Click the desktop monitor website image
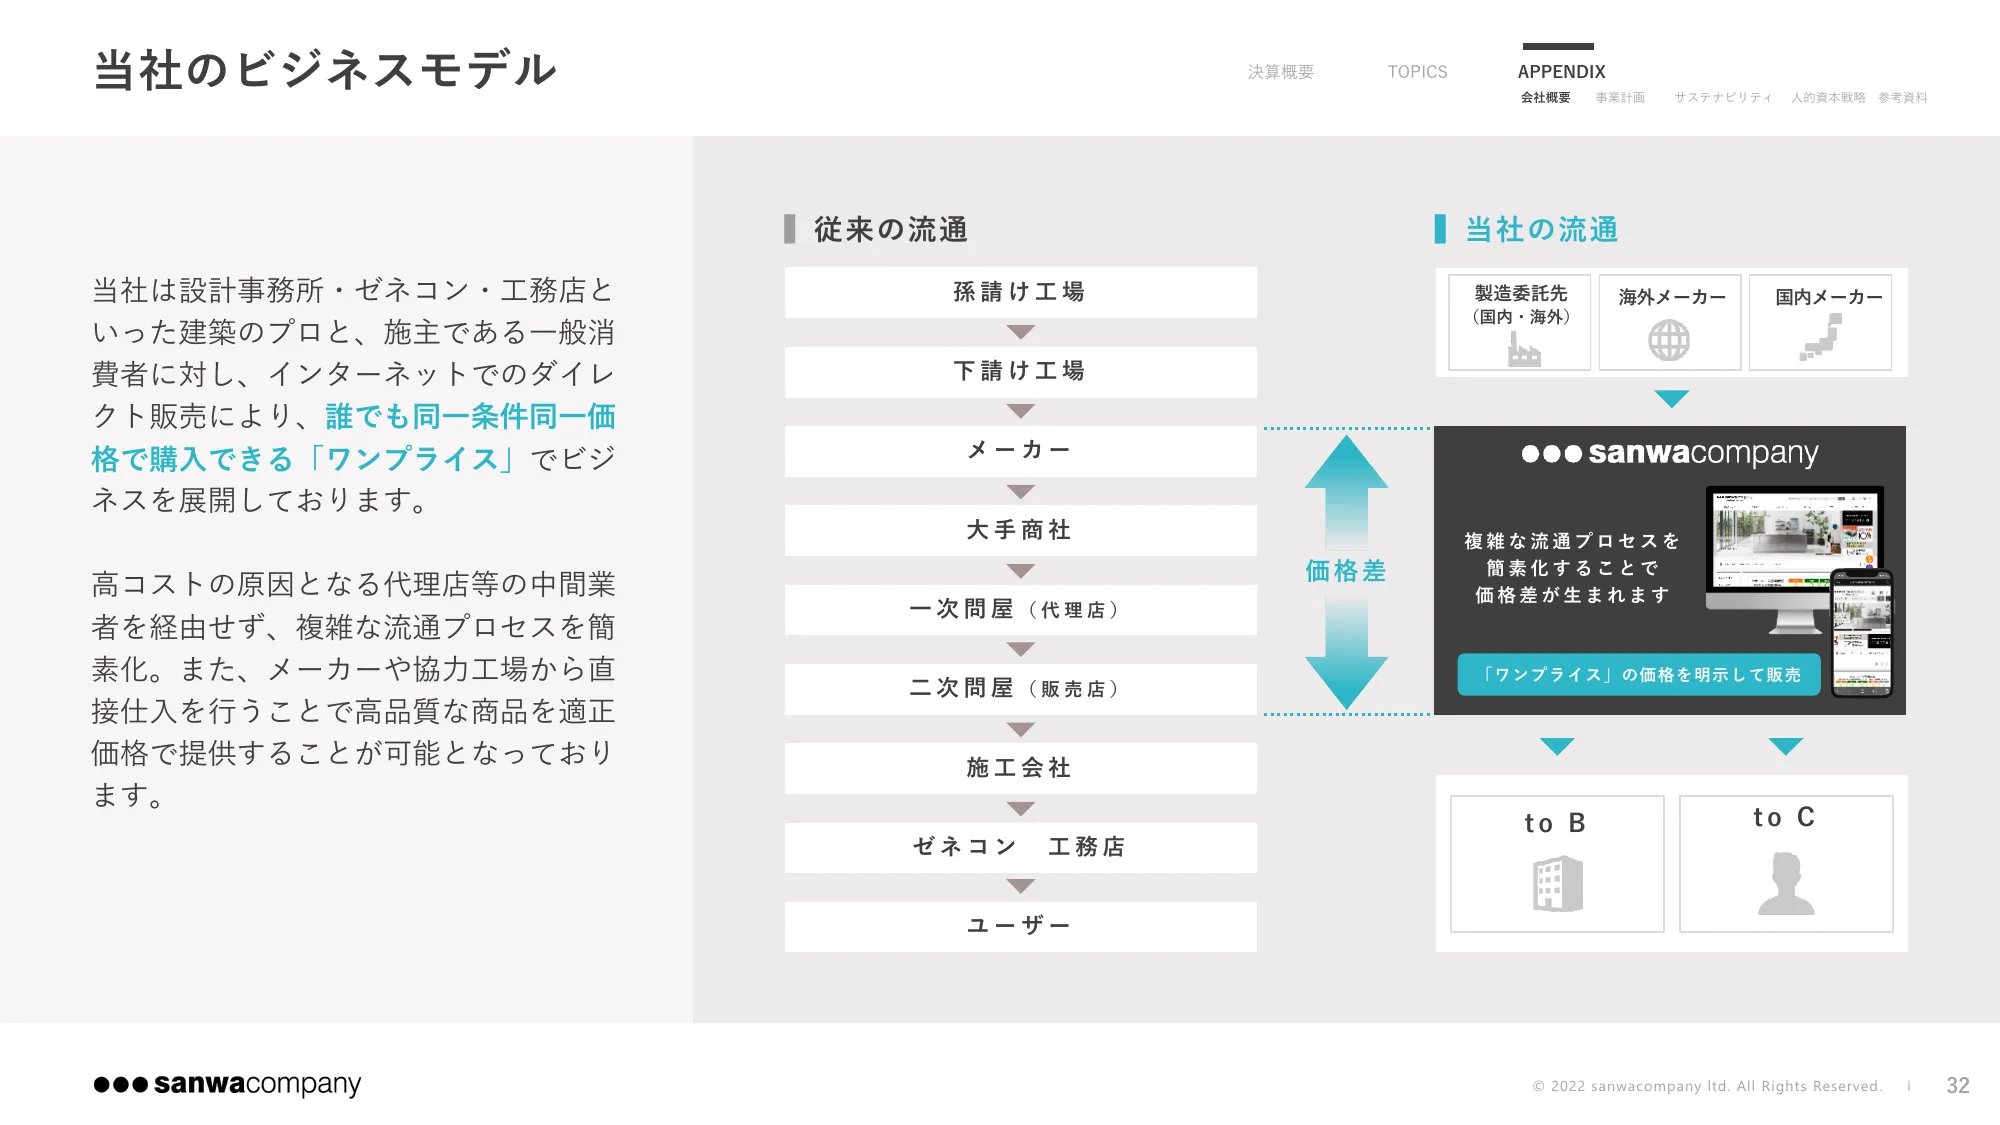 point(1794,560)
